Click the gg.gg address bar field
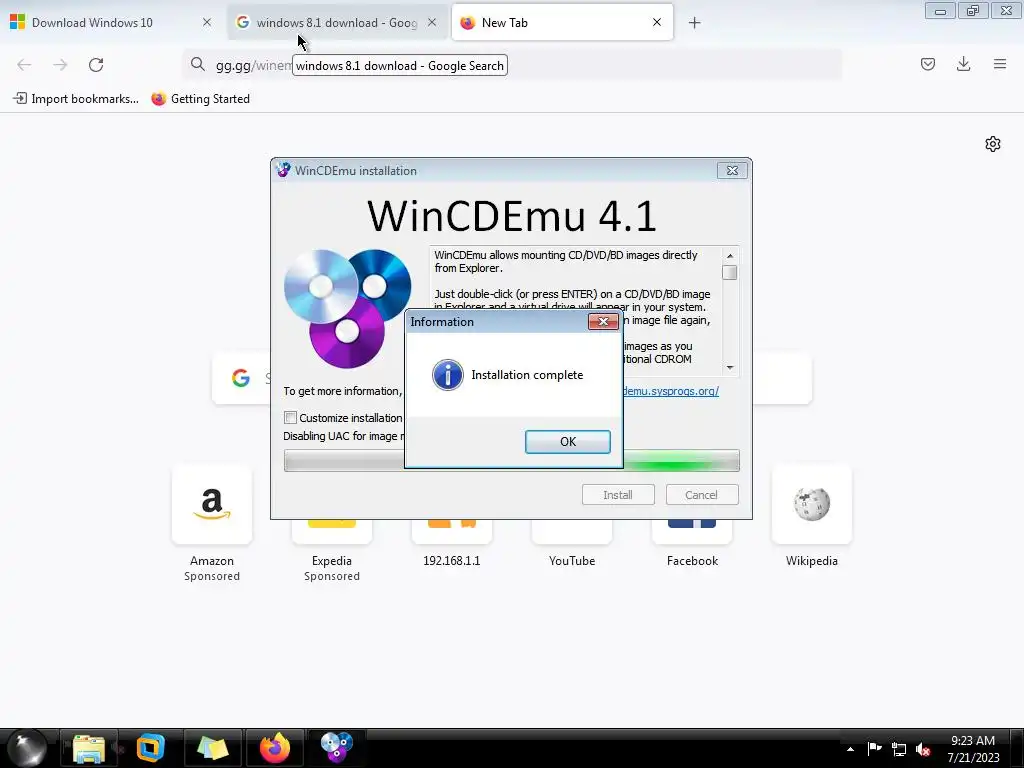Screen dimensions: 1024x768 coord(513,65)
